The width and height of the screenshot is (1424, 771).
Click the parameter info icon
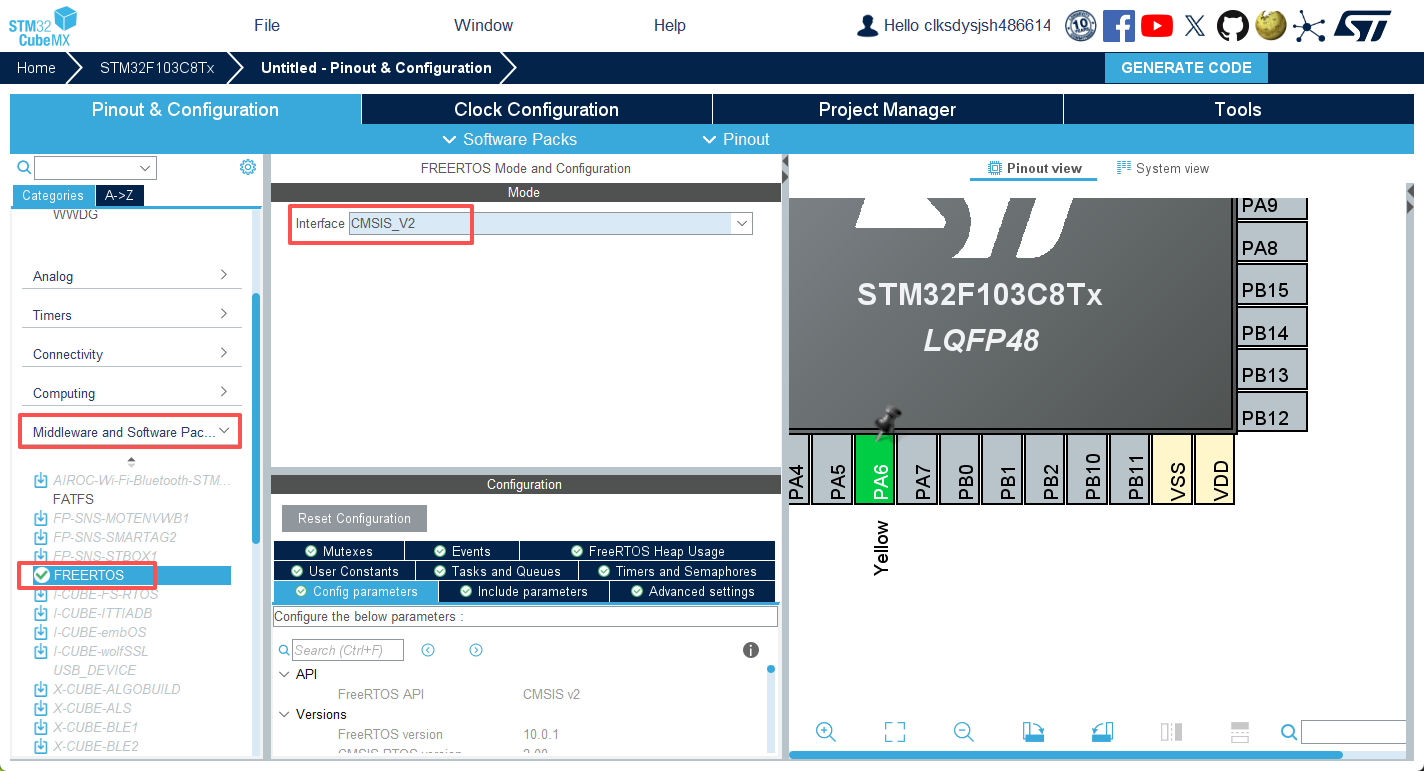click(x=751, y=650)
